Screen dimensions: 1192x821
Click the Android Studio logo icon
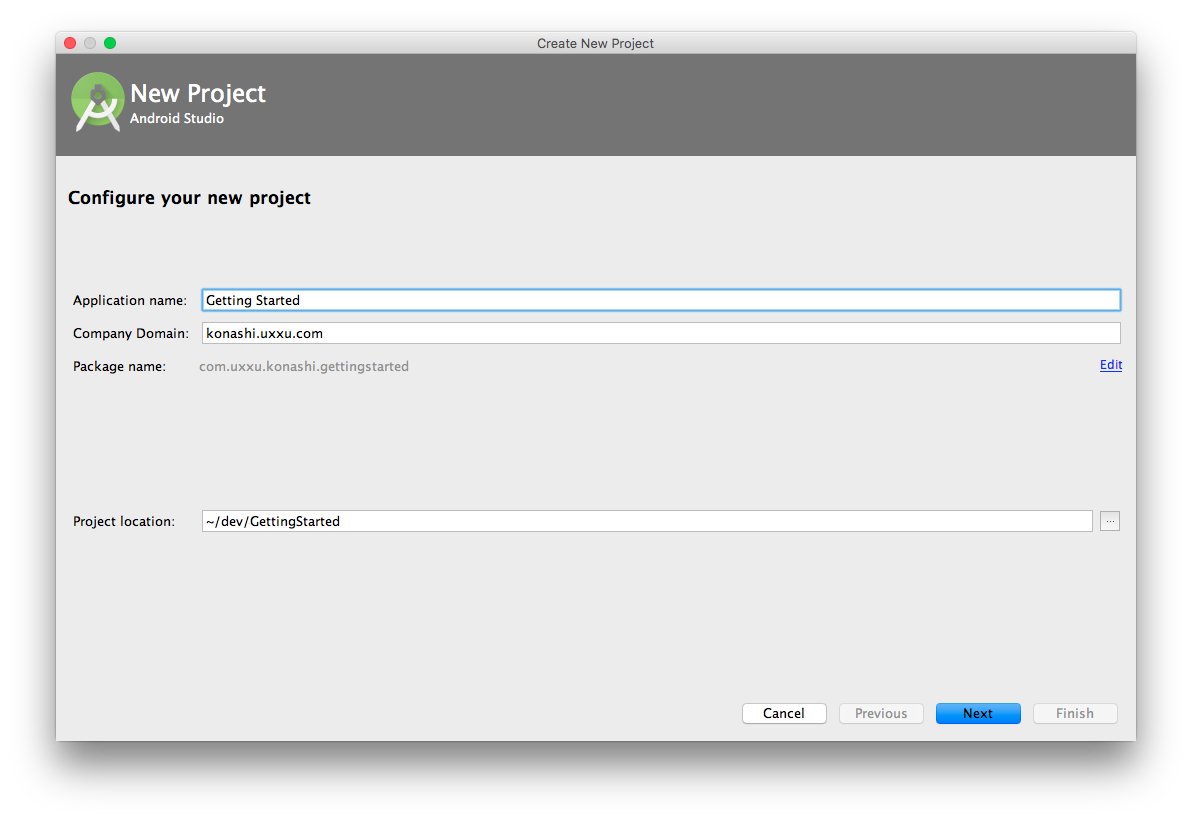(x=98, y=102)
